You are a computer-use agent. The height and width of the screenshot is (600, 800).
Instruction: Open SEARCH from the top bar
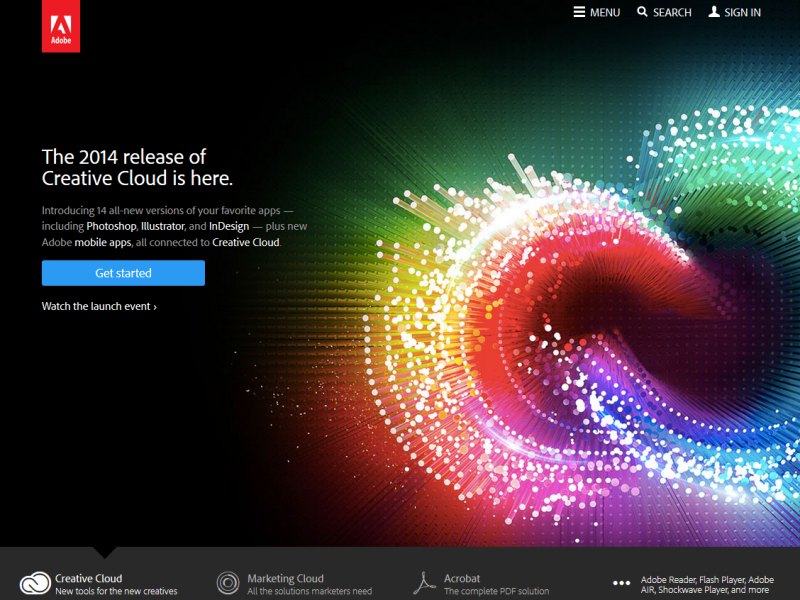(x=672, y=12)
